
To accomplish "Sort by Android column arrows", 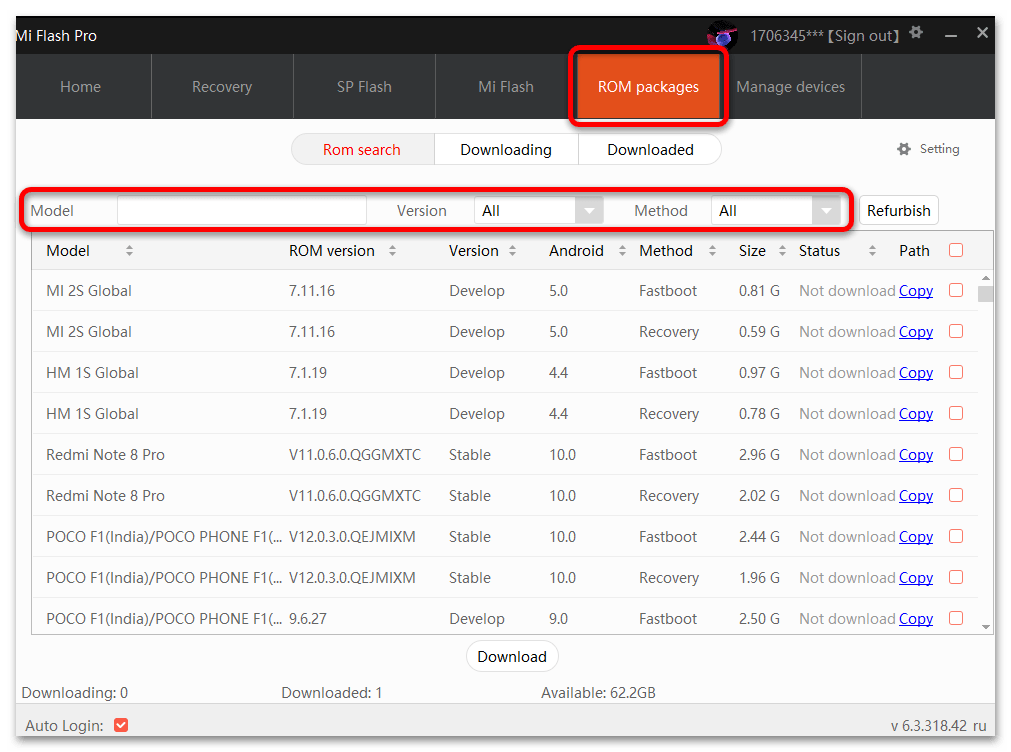I will point(622,251).
